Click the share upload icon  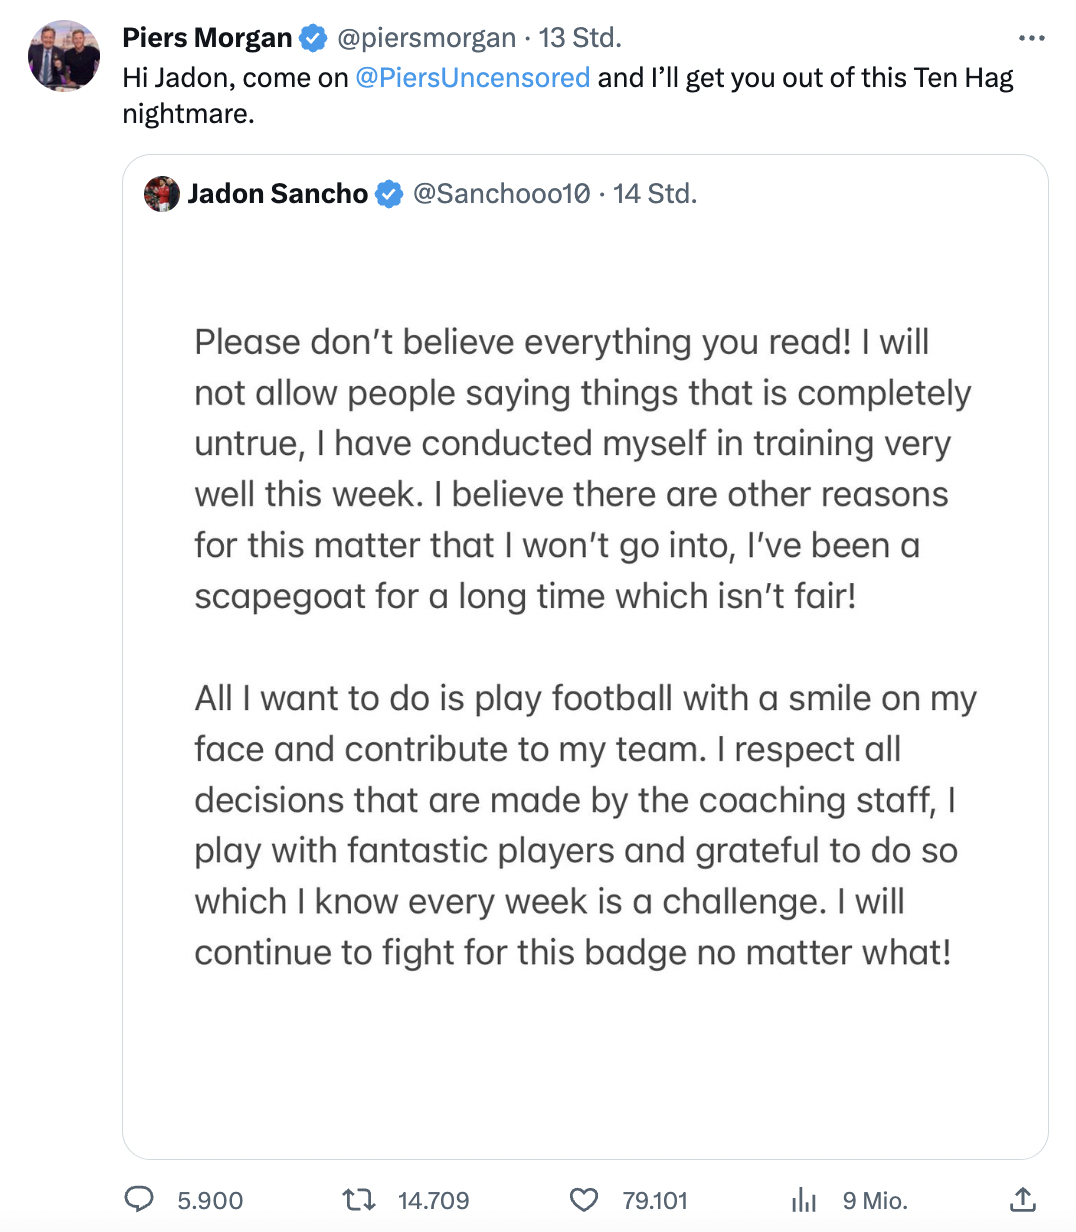pyautogui.click(x=1022, y=1199)
